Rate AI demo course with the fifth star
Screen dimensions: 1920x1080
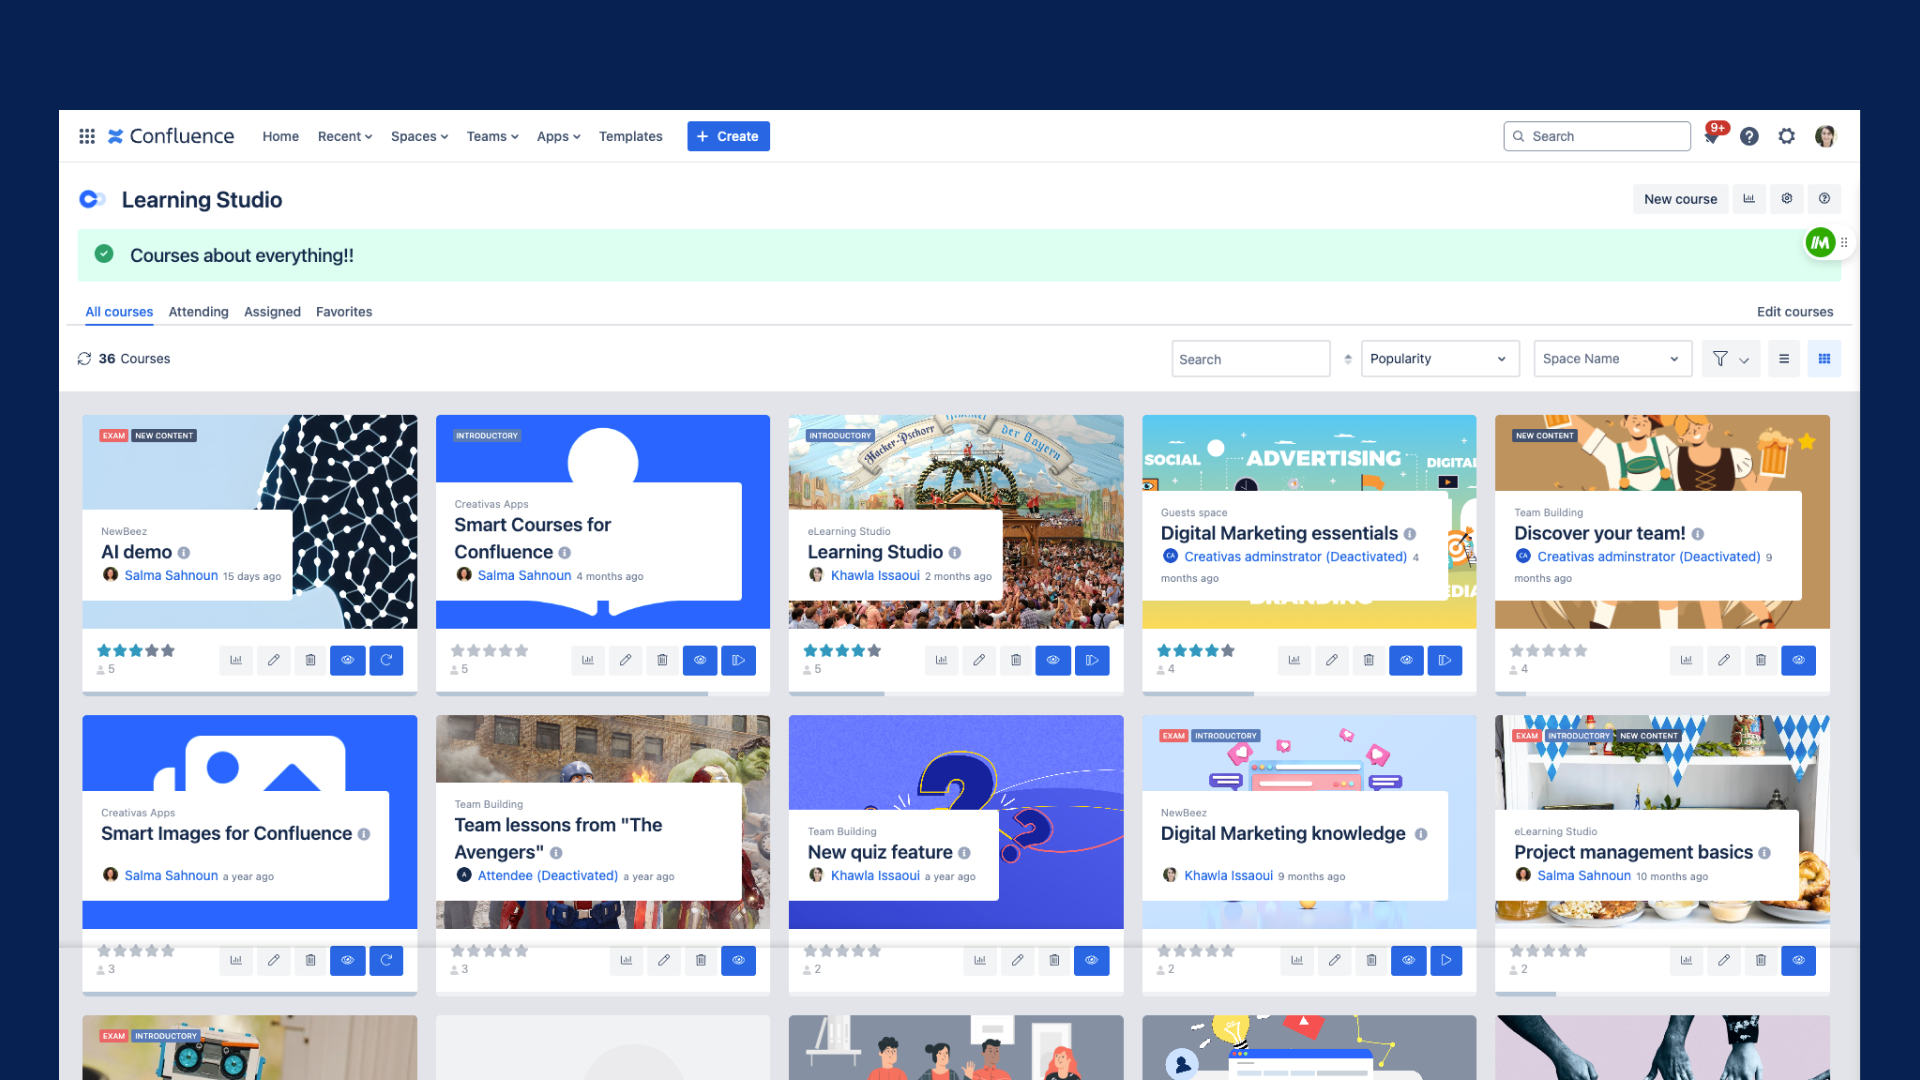[x=168, y=651]
